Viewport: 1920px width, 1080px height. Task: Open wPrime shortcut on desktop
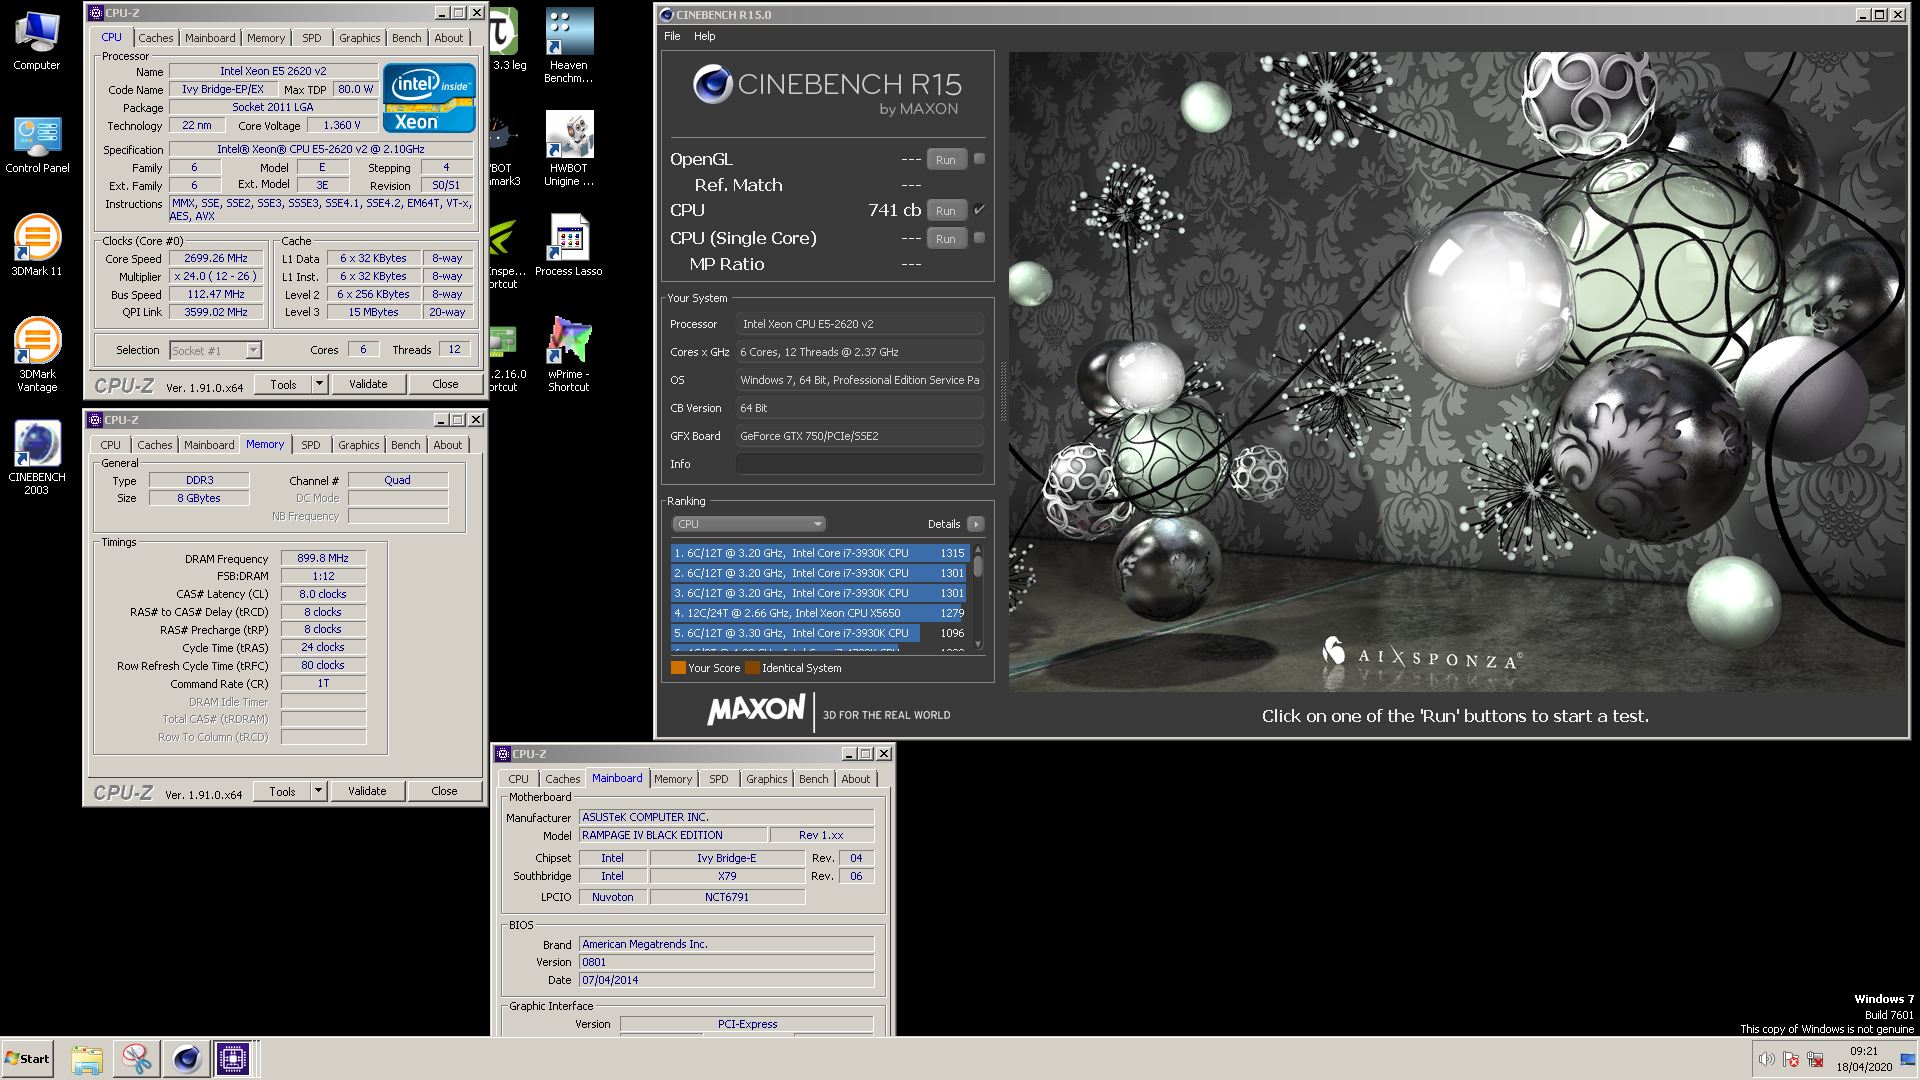click(x=568, y=355)
